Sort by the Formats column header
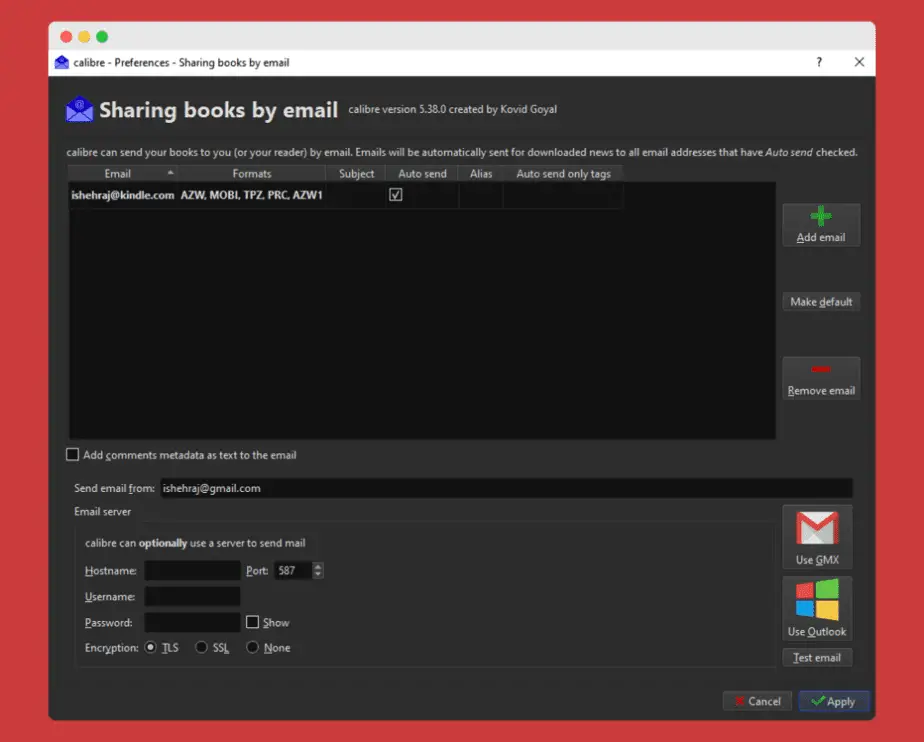924x742 pixels. [x=252, y=173]
